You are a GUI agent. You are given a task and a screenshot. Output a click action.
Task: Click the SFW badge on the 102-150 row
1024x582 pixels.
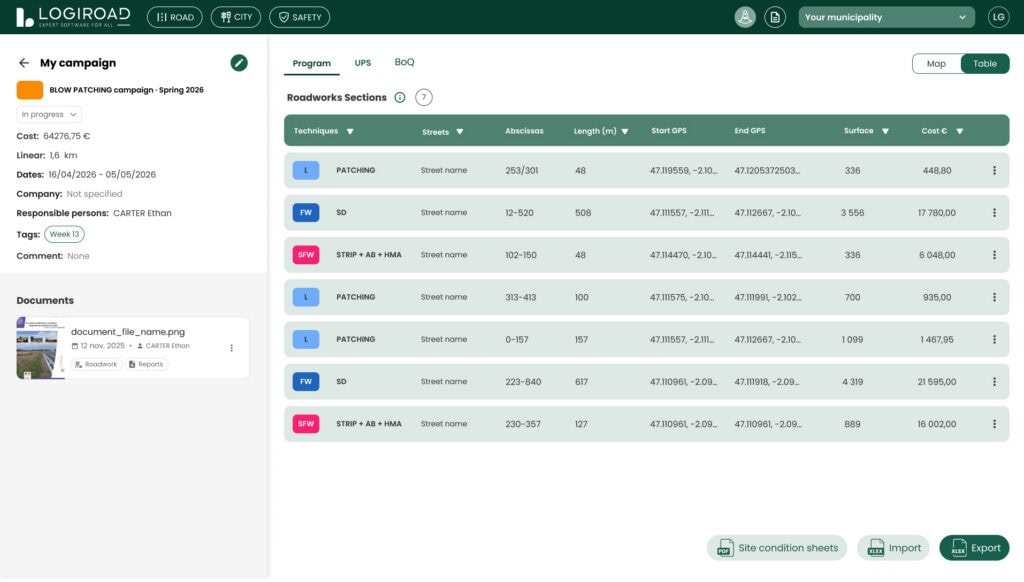(x=306, y=255)
